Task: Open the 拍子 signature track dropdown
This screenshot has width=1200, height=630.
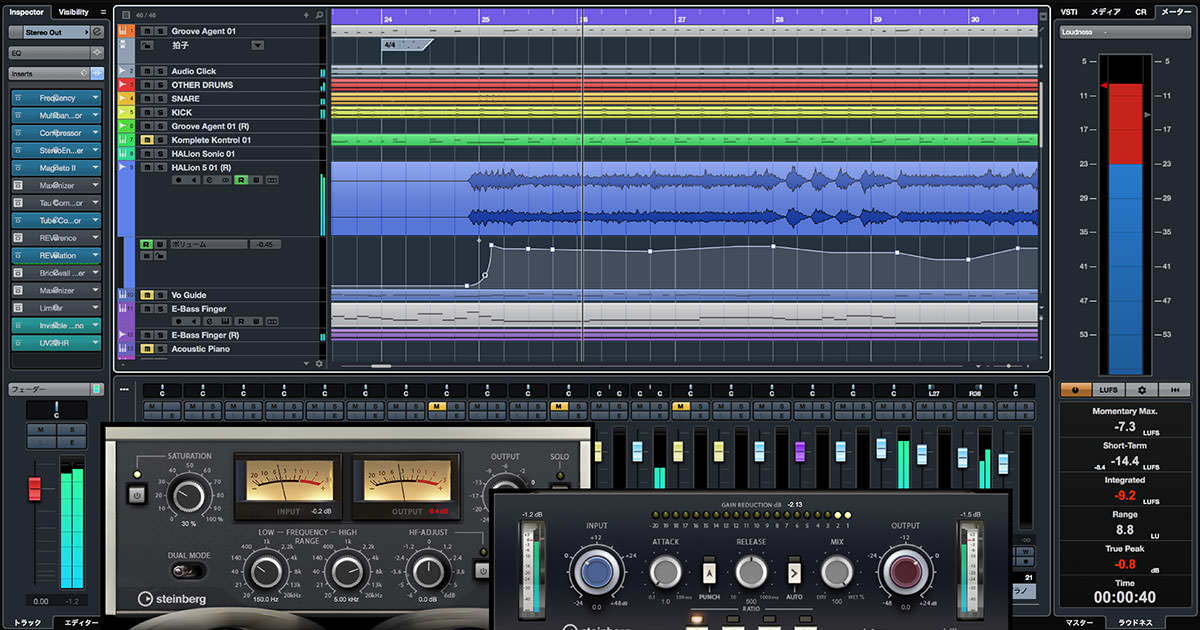Action: tap(257, 45)
